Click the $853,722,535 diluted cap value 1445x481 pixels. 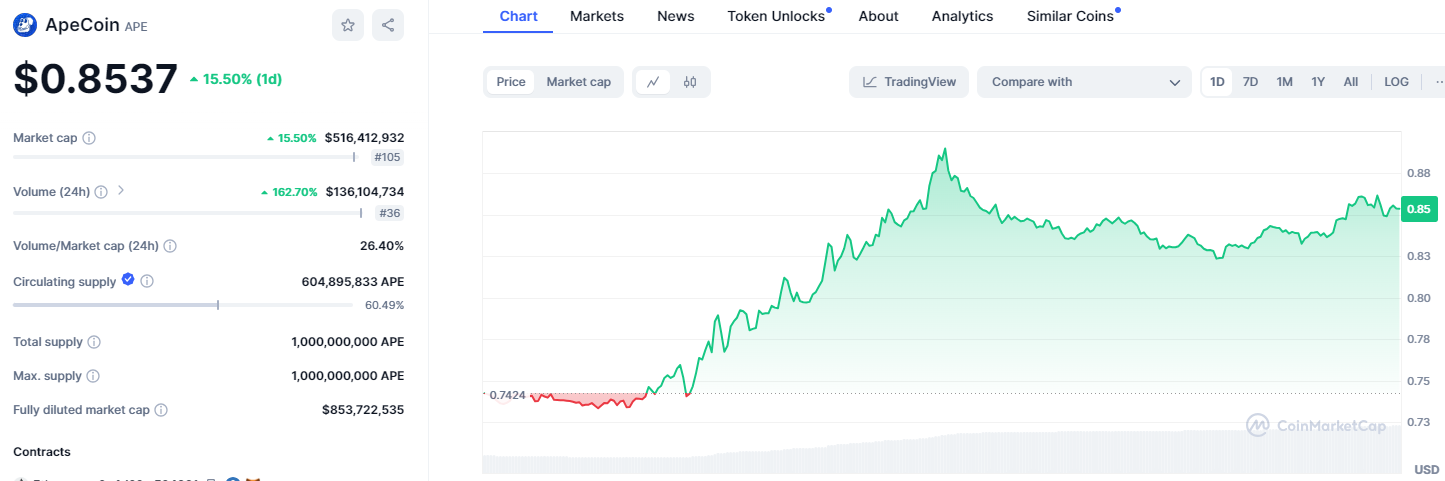(363, 410)
